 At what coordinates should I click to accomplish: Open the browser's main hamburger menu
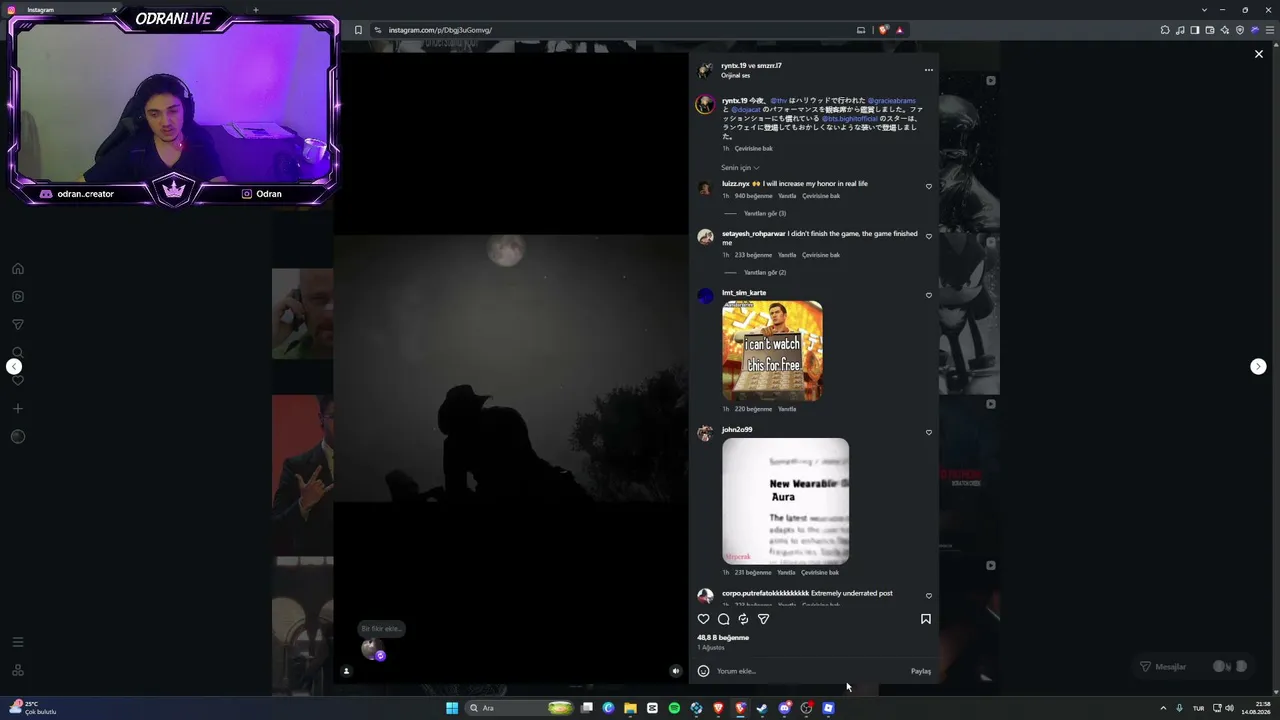pos(1270,30)
